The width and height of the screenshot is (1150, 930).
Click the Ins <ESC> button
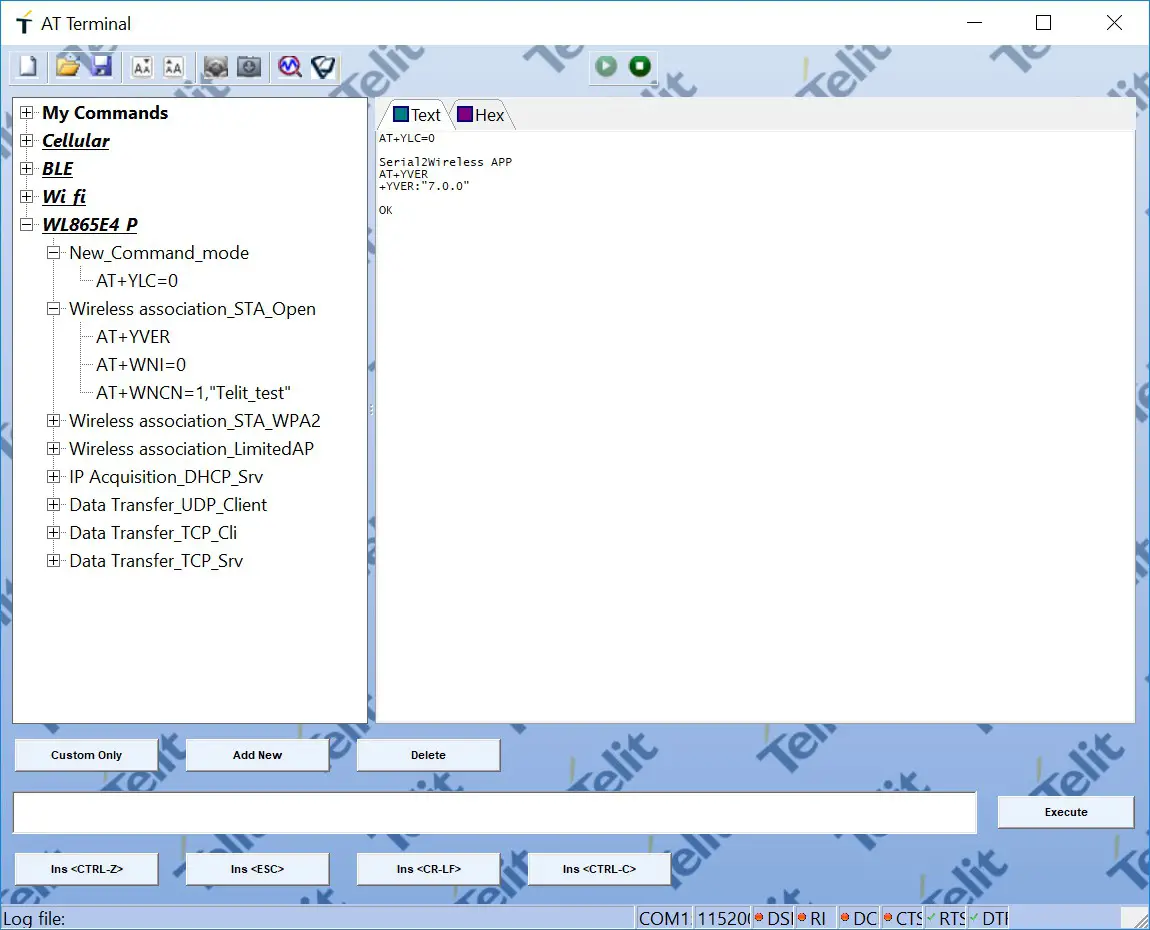(x=257, y=869)
